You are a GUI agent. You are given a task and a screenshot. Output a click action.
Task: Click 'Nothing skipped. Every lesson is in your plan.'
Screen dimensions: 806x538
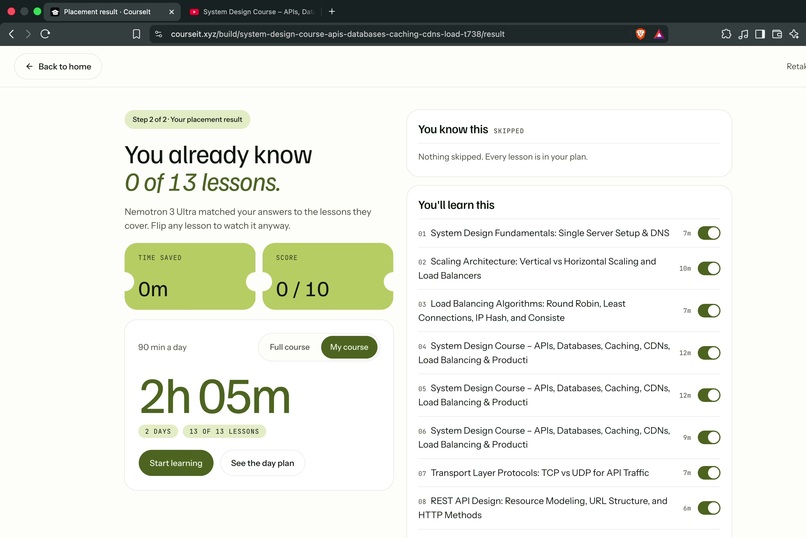(503, 157)
